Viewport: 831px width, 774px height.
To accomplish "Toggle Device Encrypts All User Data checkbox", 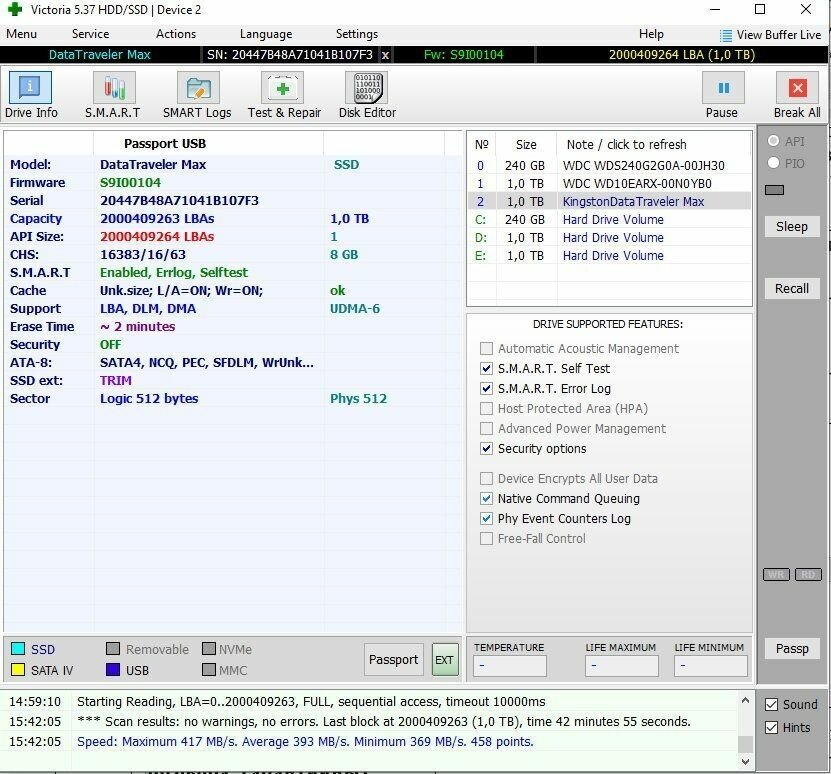I will (x=486, y=479).
